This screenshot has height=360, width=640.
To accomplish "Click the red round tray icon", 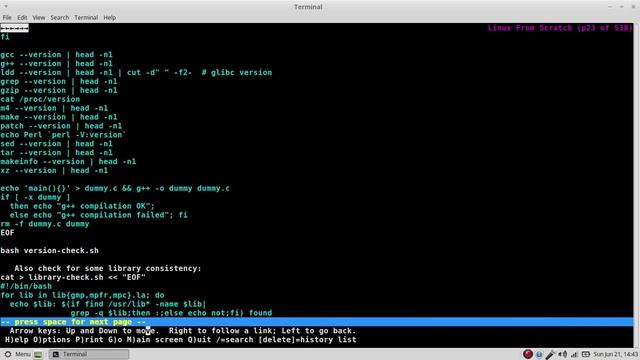I will (x=528, y=354).
